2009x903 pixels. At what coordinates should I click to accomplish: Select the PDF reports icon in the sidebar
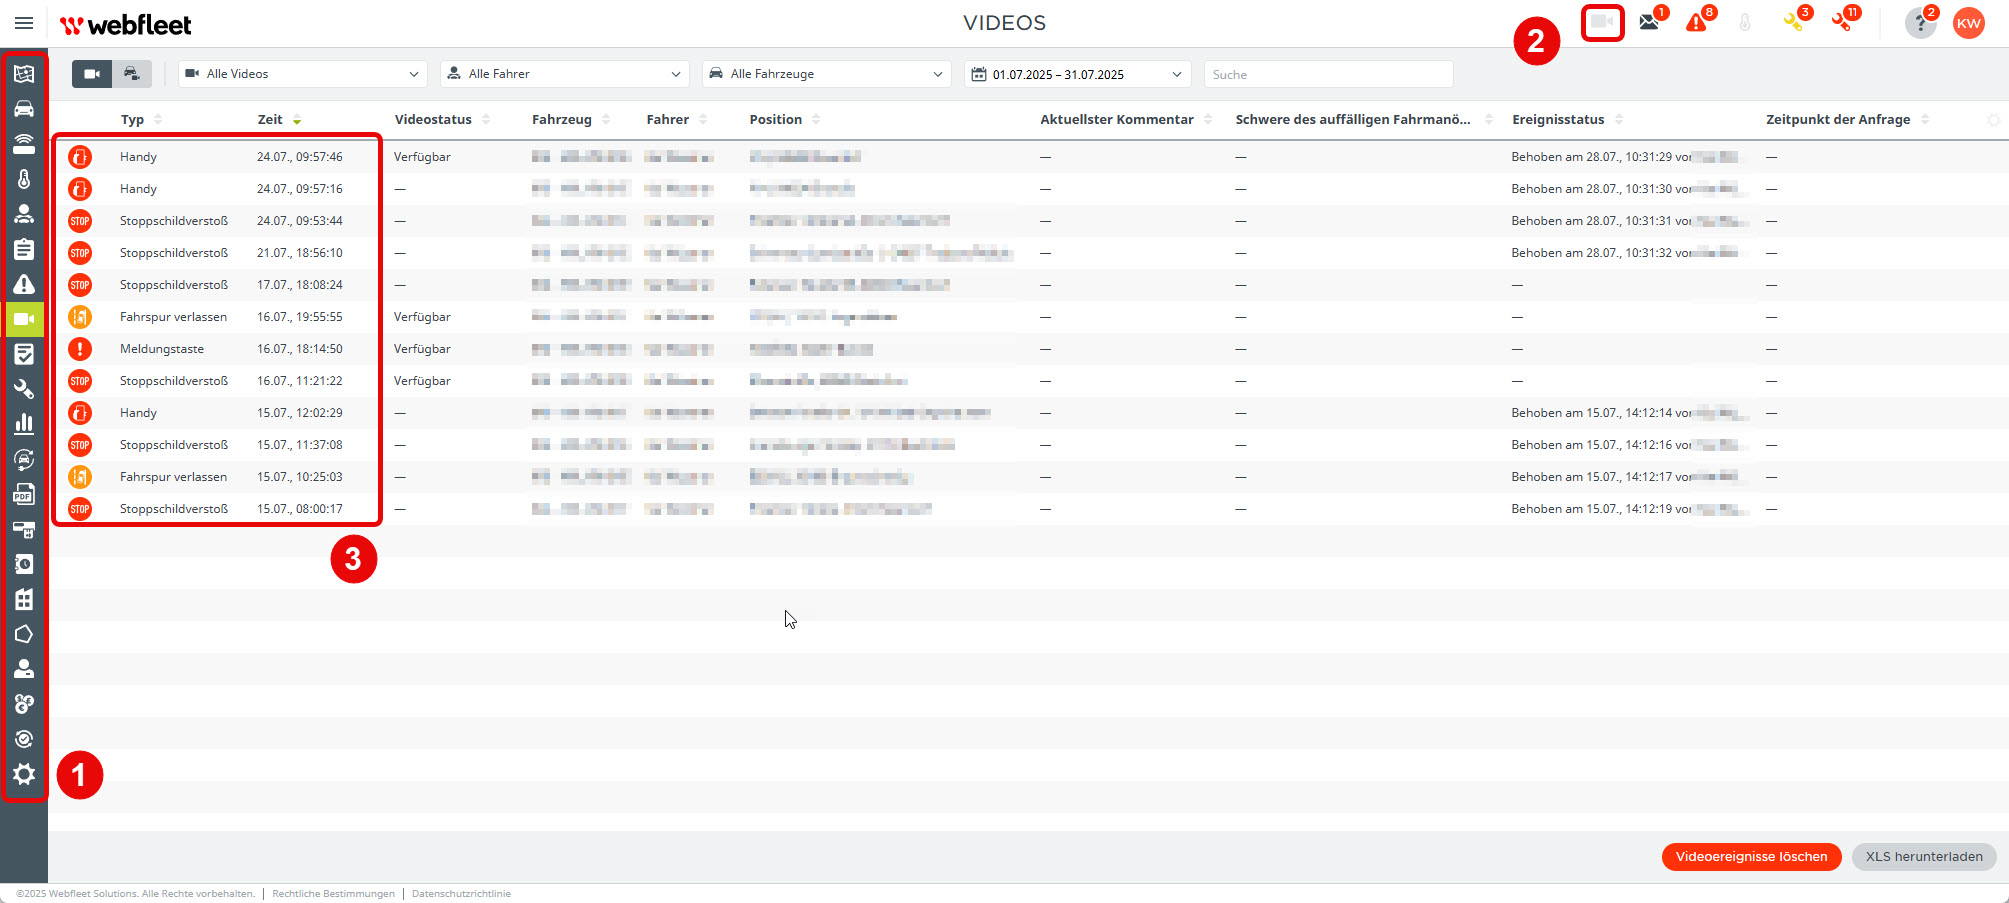24,494
